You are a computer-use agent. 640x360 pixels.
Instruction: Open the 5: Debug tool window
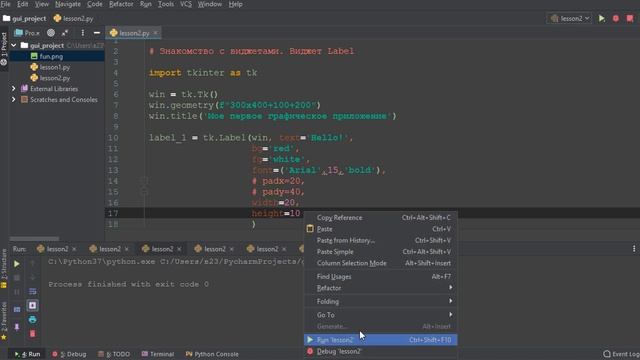(x=69, y=354)
